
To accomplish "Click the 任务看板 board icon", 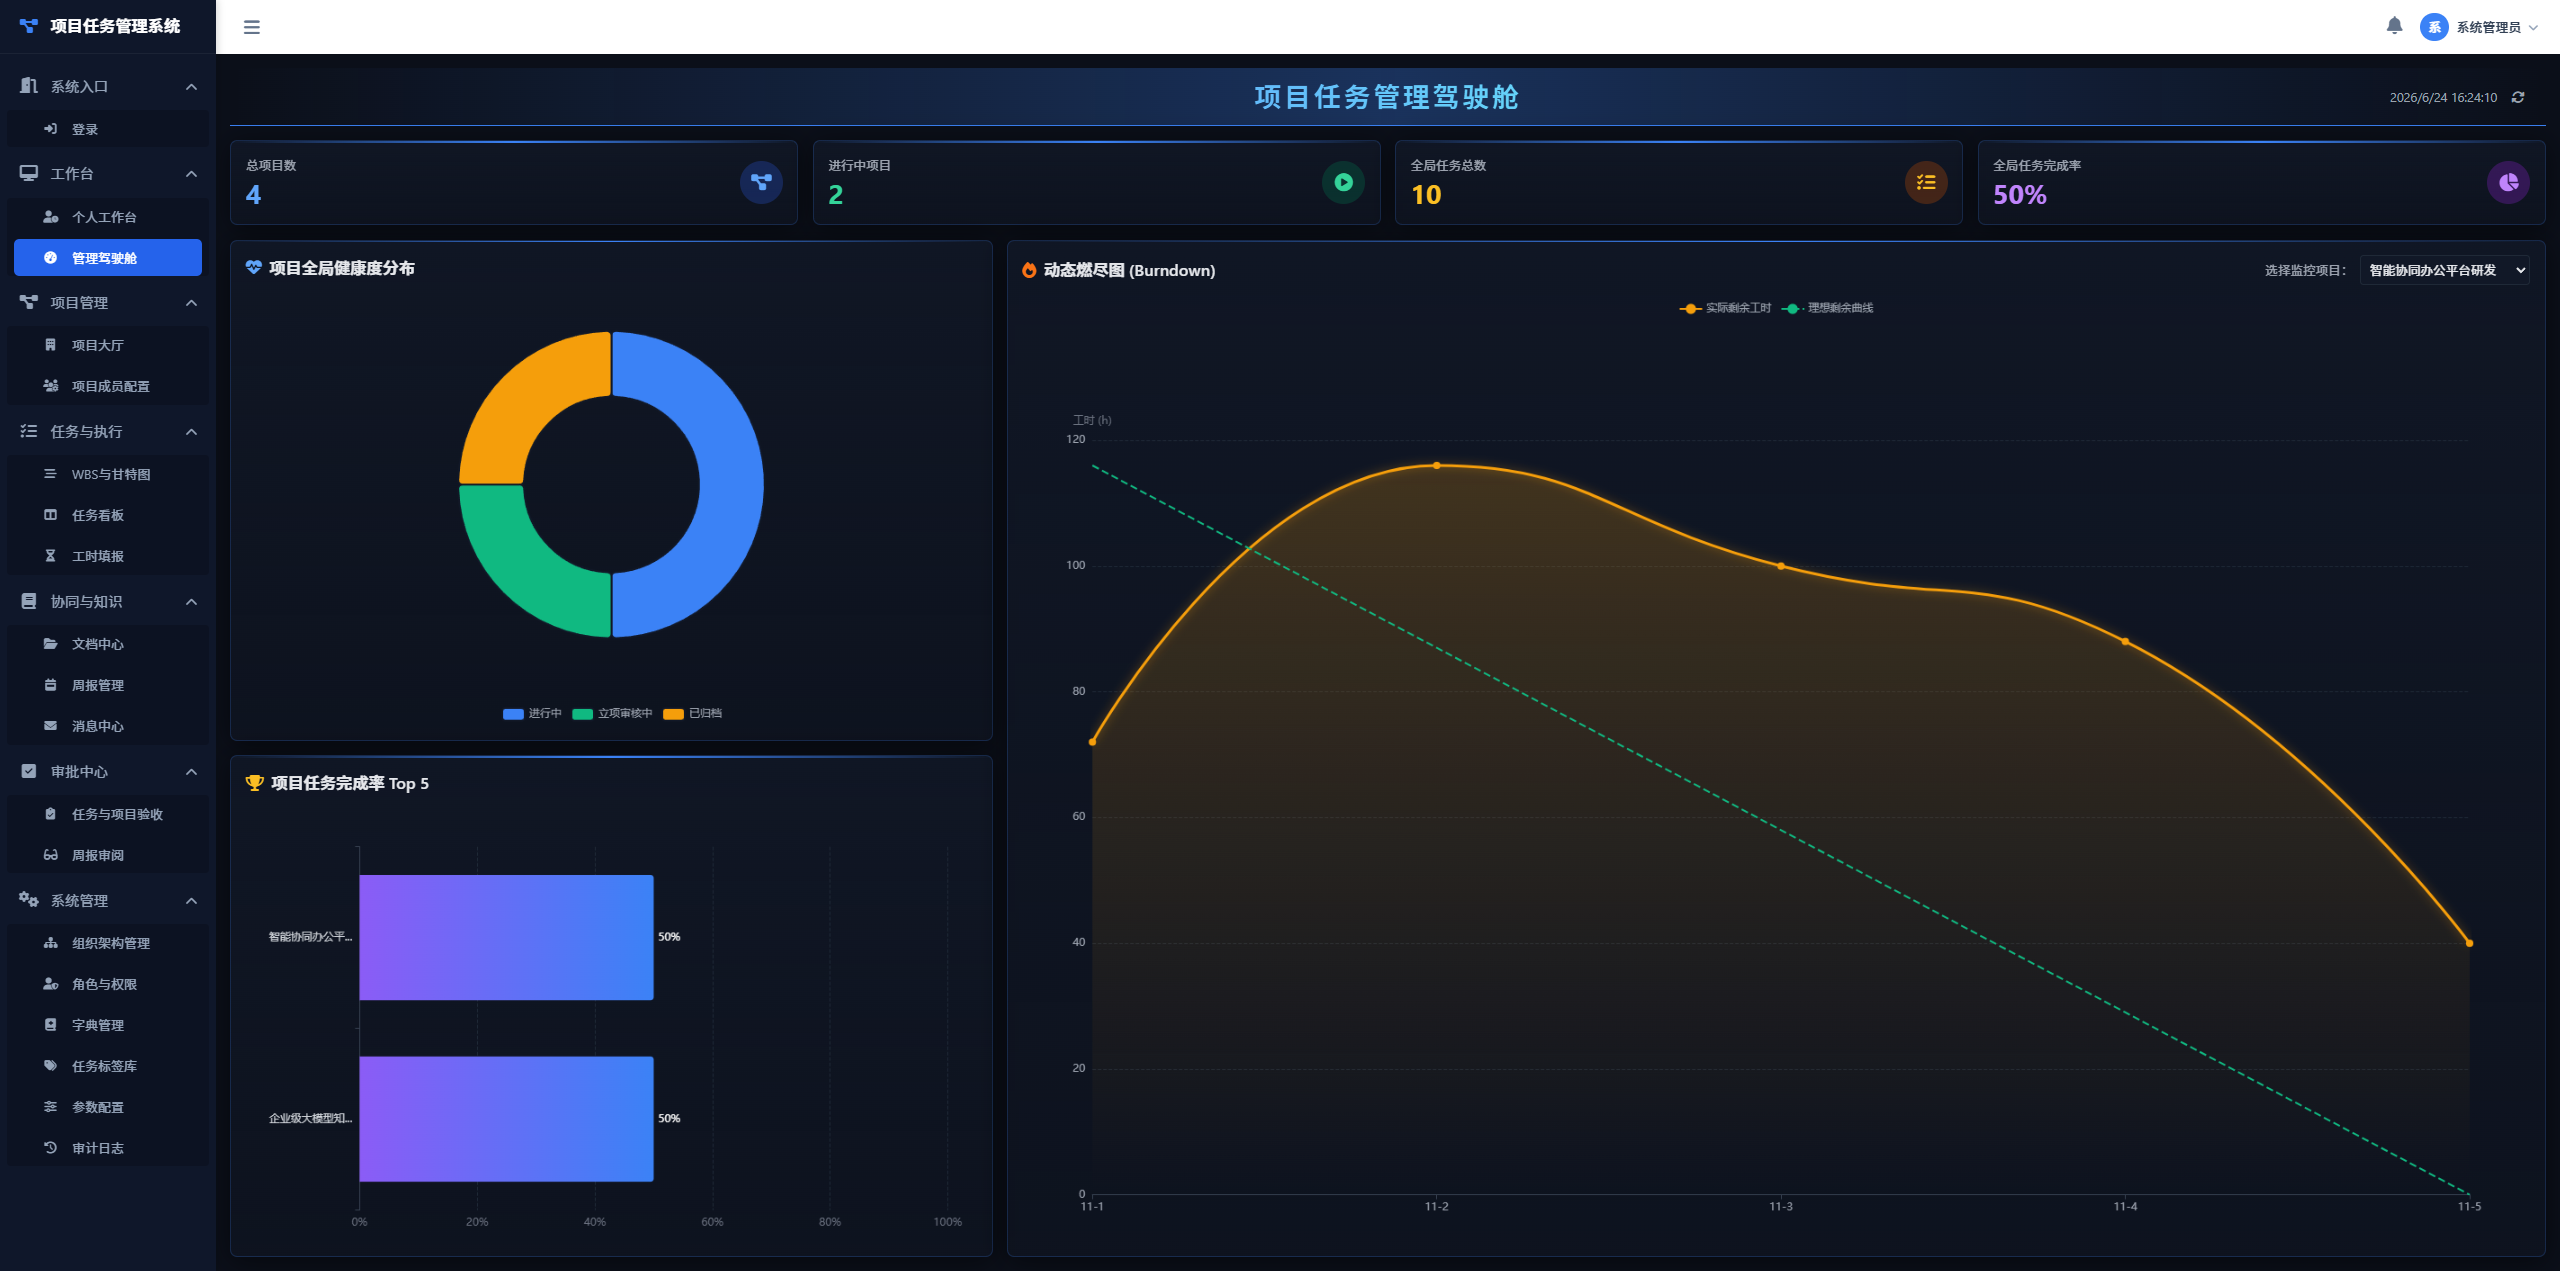I will click(x=50, y=515).
